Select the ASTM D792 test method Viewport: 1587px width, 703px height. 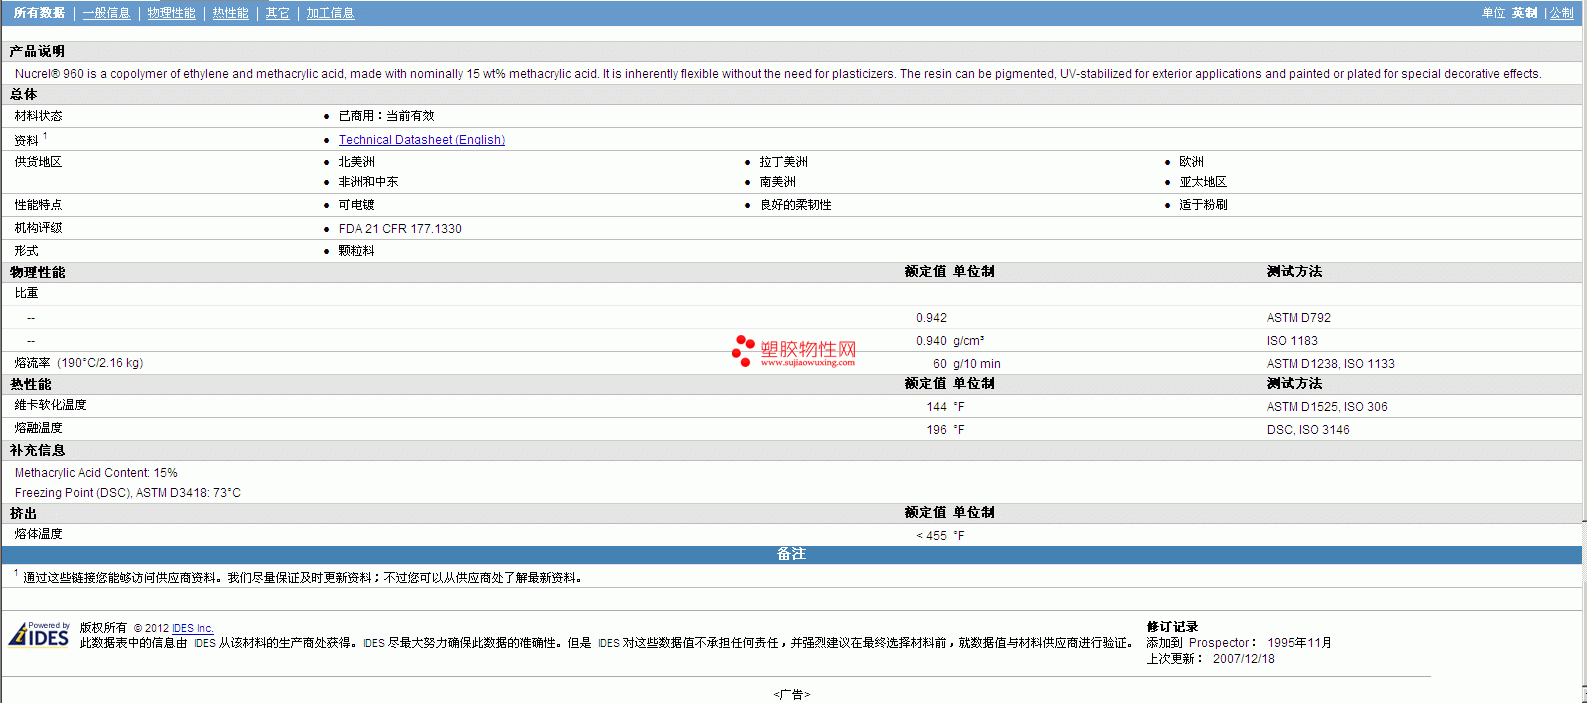point(1298,318)
